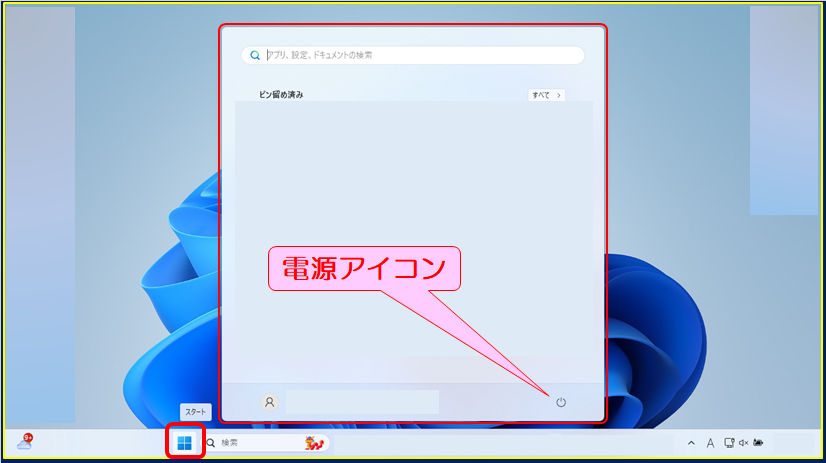Expand hidden system tray icons chevron
Image resolution: width=826 pixels, height=463 pixels.
tap(691, 442)
